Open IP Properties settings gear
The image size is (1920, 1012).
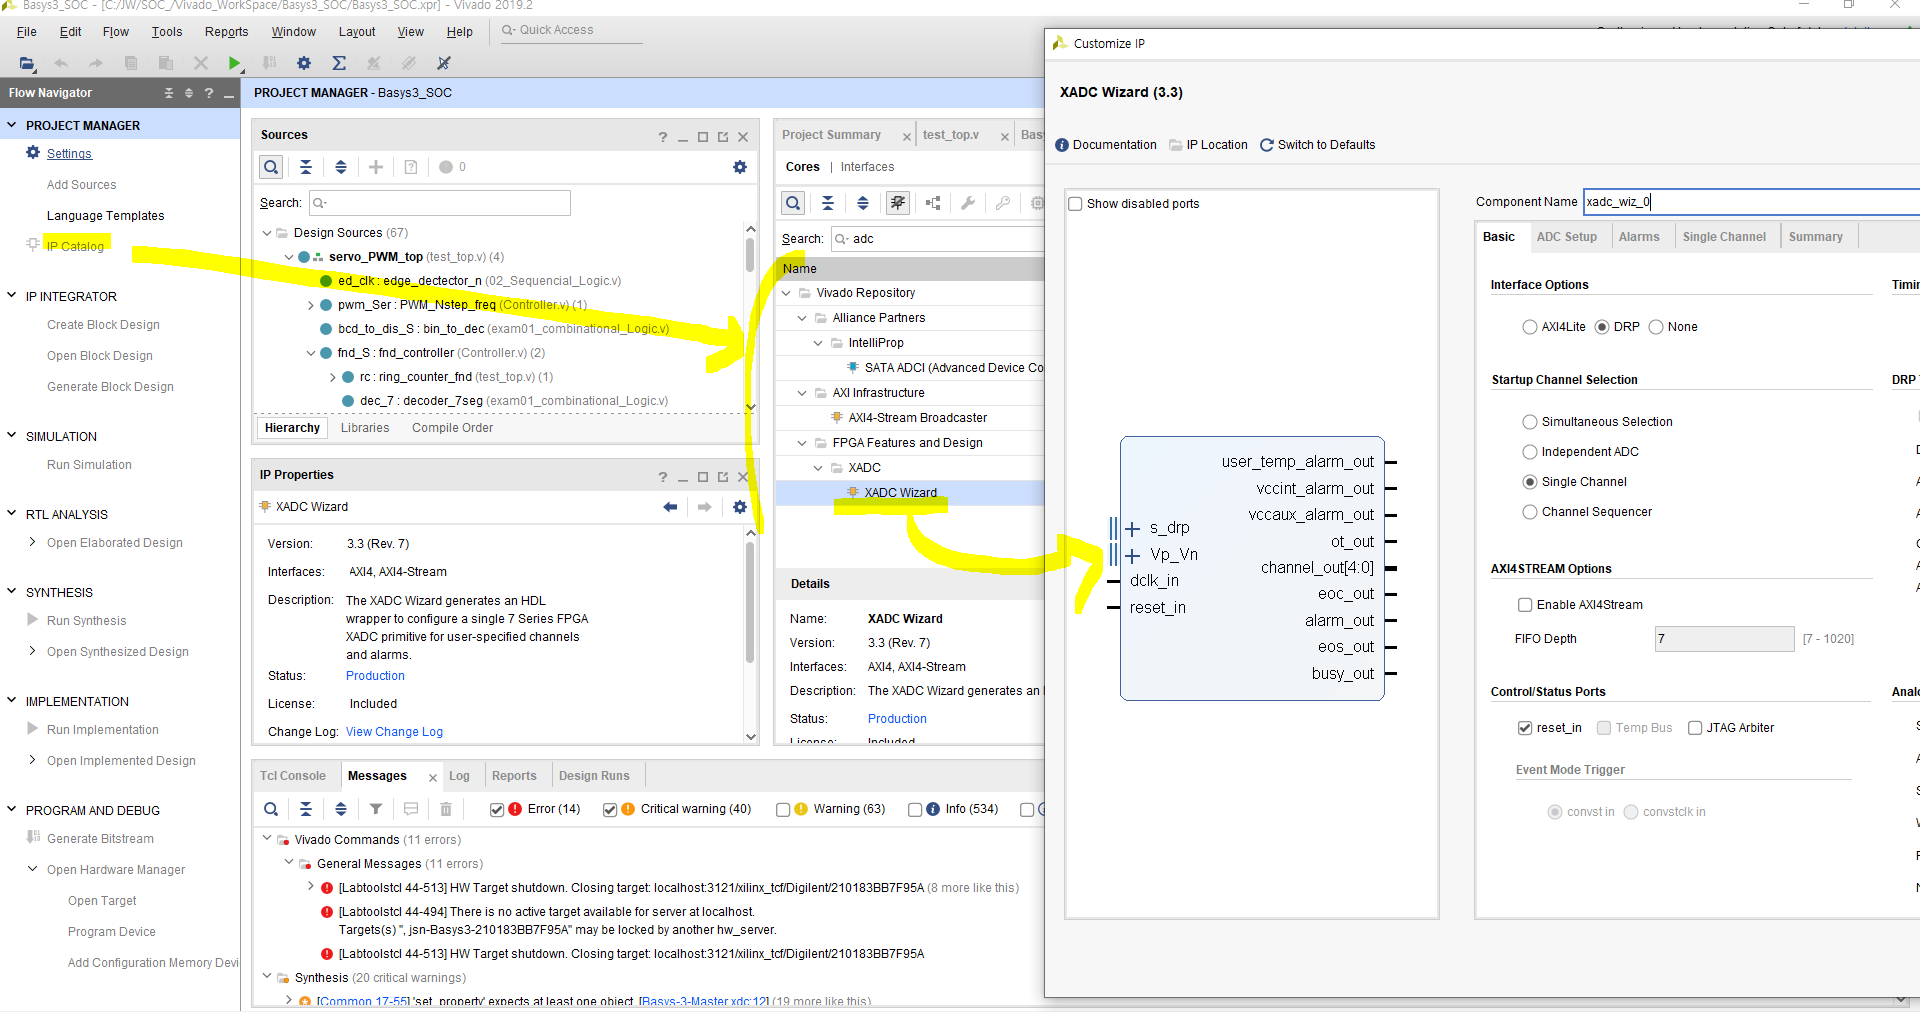(740, 507)
